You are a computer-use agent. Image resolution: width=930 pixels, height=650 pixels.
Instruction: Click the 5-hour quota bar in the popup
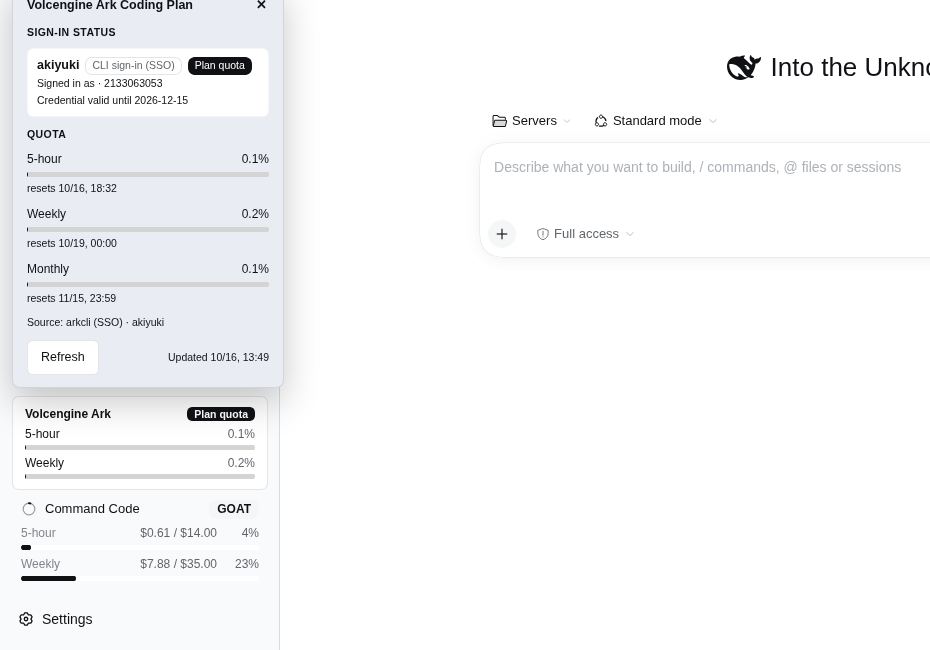[x=148, y=174]
